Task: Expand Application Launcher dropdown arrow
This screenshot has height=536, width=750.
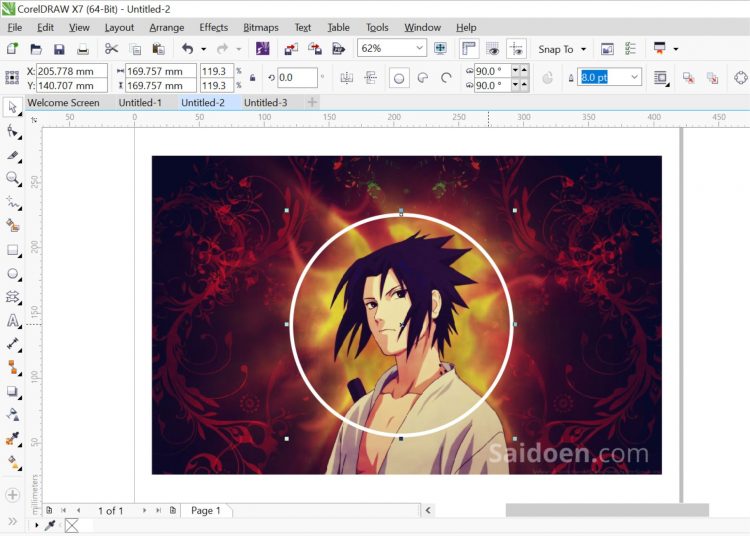Action: (675, 49)
